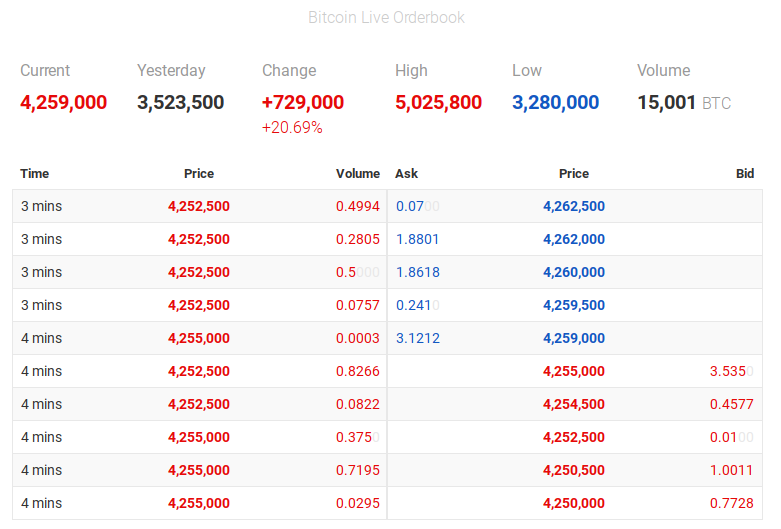This screenshot has width=781, height=529.
Task: Click the Time column header
Action: (34, 174)
